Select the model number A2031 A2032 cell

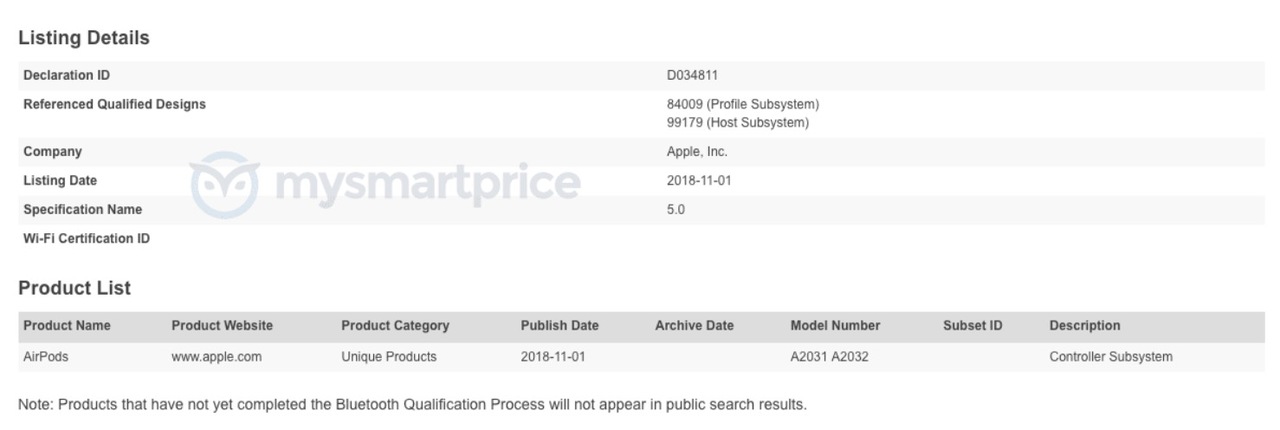(x=829, y=356)
